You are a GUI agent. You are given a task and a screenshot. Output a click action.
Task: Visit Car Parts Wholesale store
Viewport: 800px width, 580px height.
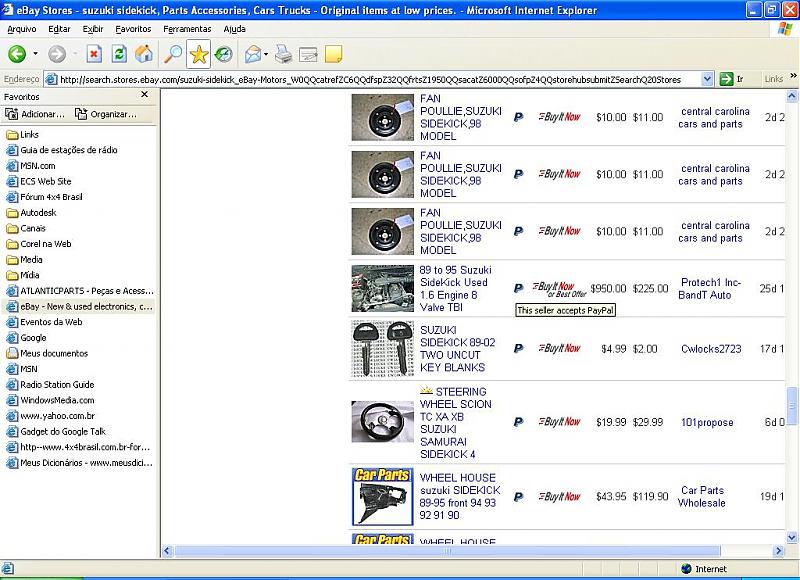[x=702, y=496]
